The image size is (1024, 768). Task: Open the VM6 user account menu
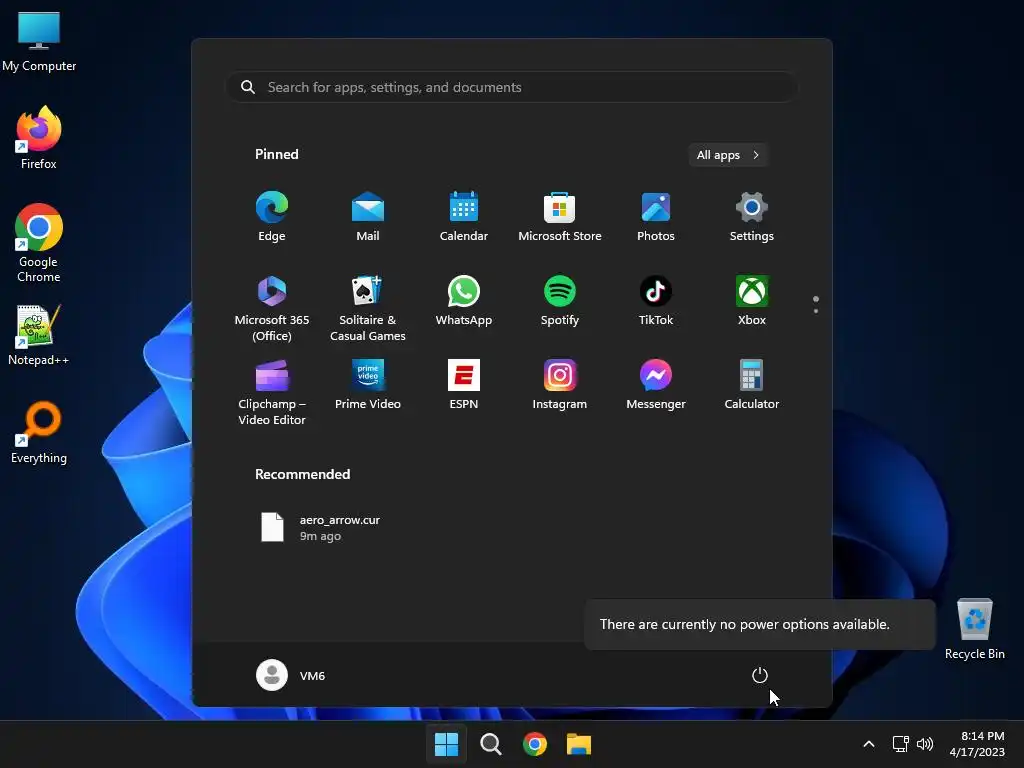click(291, 675)
